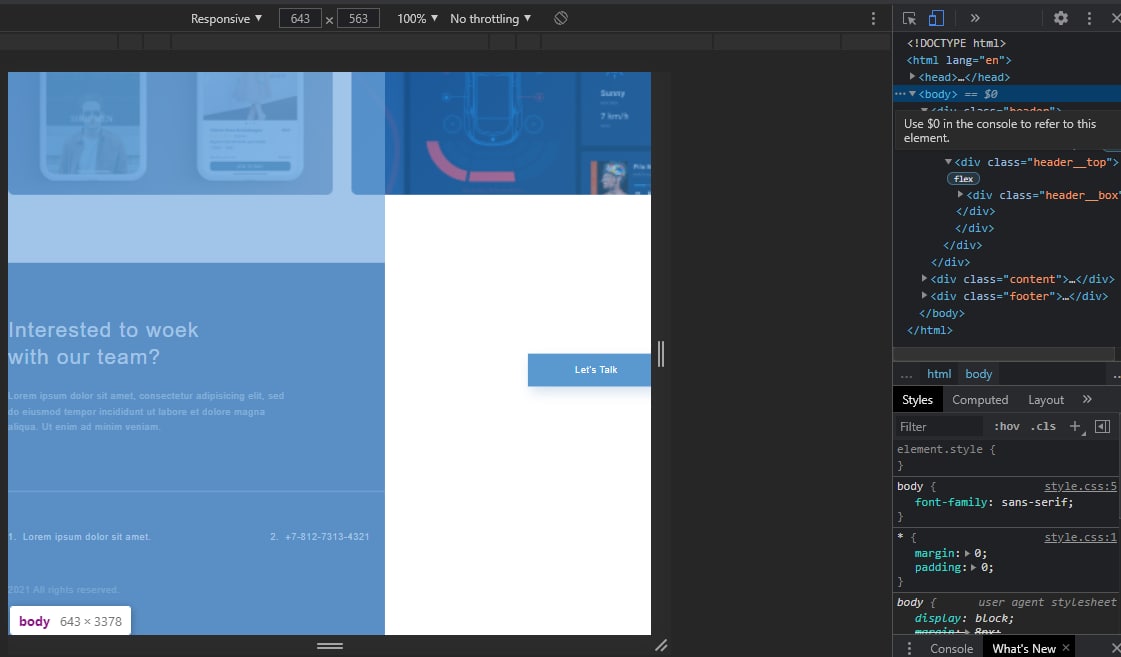Activate the inspect element picker icon
This screenshot has height=657, width=1121.
pos(909,19)
